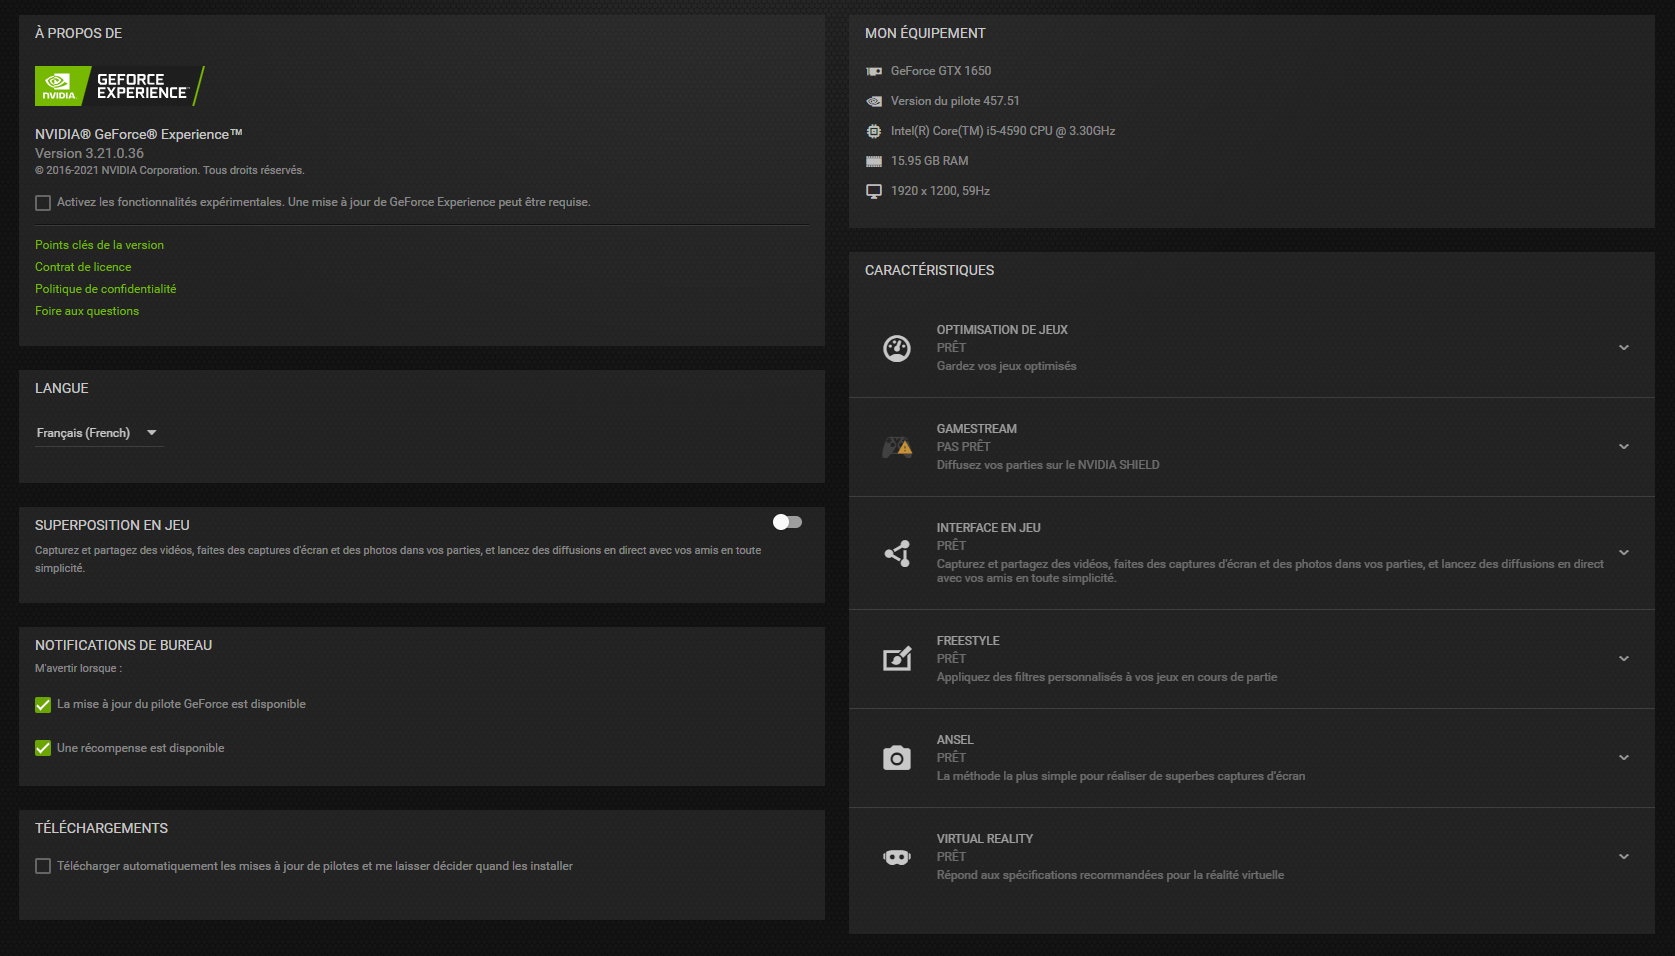Expand the Virtual Reality section chevron
This screenshot has width=1675, height=956.
tap(1624, 857)
